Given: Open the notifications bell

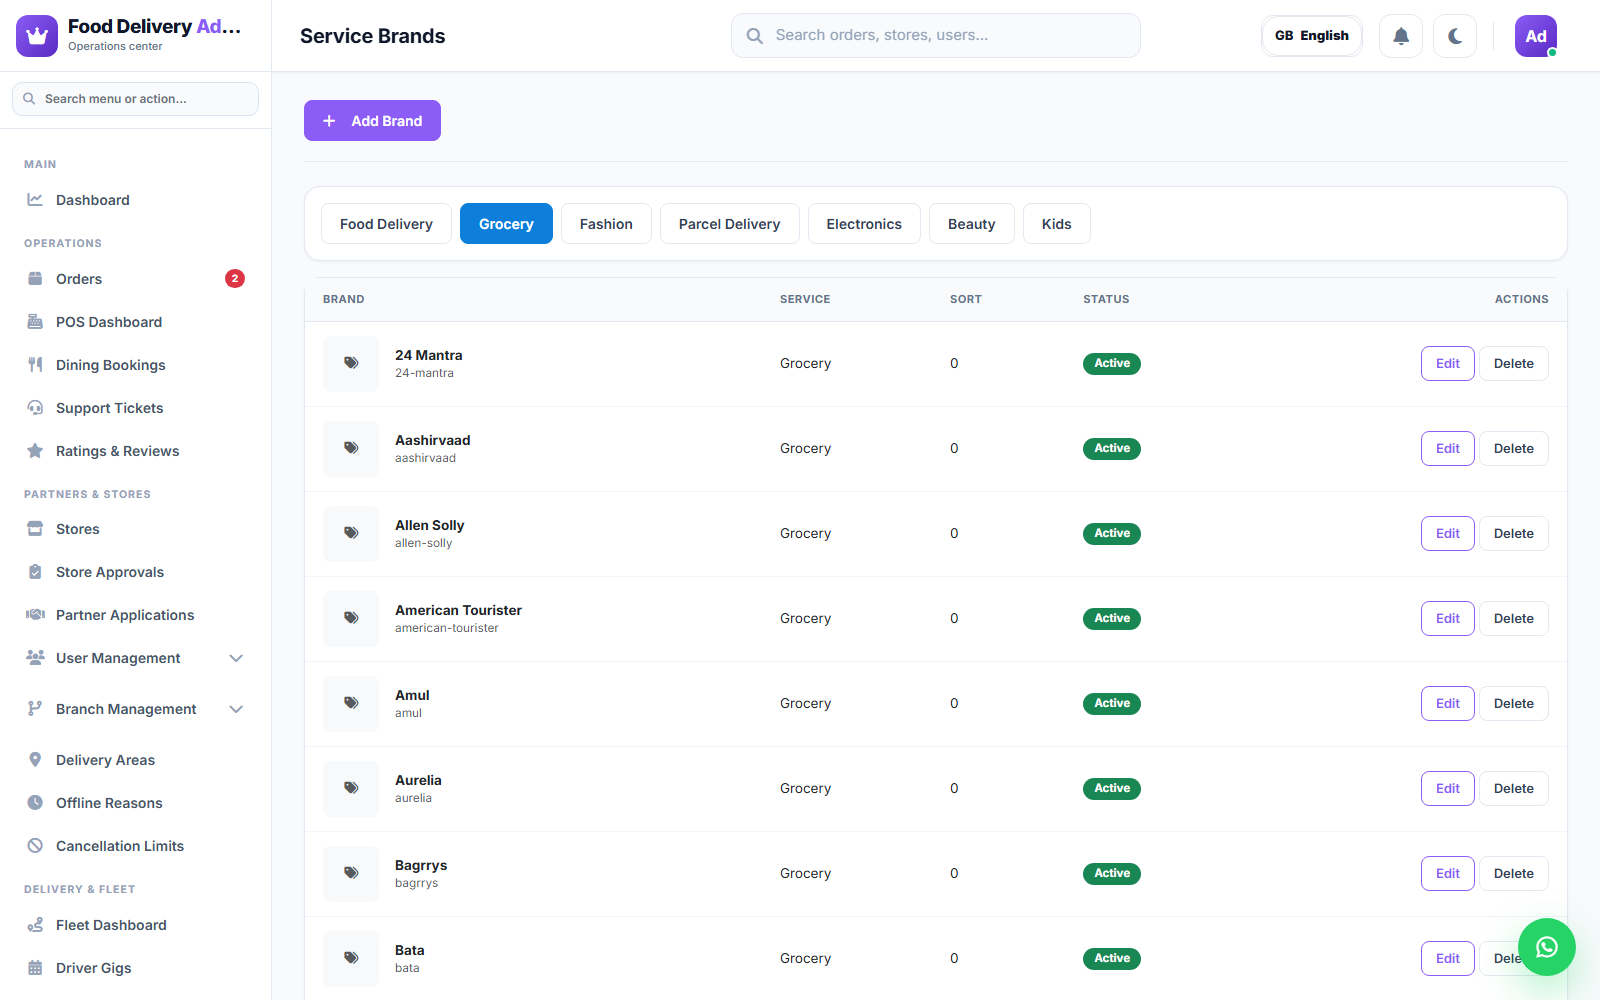Looking at the screenshot, I should point(1401,36).
